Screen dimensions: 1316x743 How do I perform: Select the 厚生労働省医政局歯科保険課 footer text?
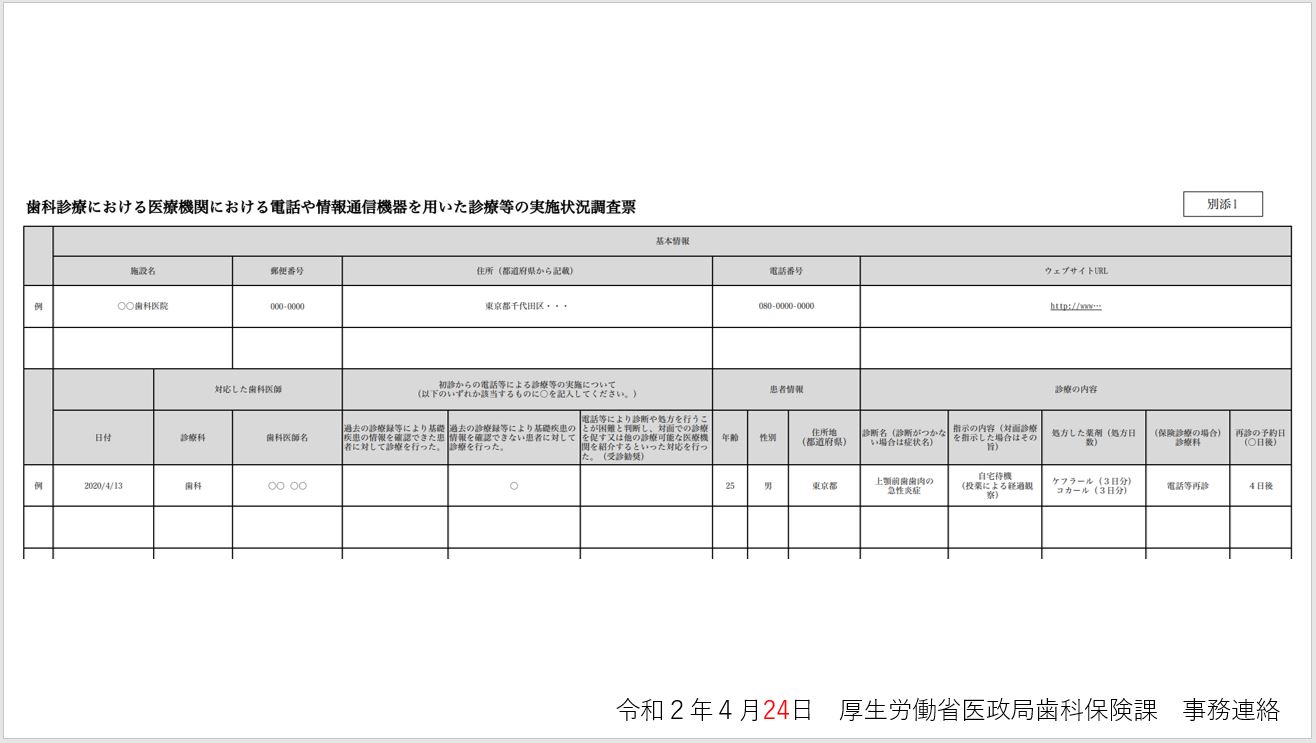pos(998,710)
